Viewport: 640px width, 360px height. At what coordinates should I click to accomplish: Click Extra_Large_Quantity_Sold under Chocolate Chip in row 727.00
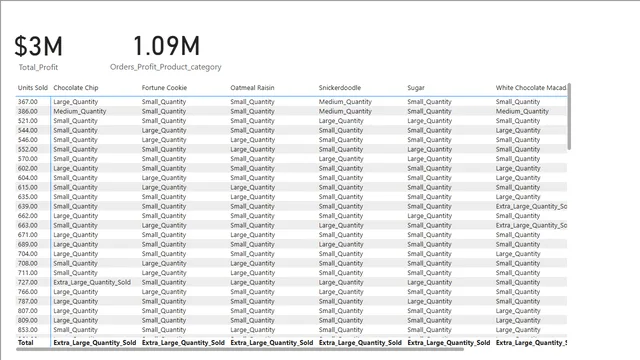click(x=92, y=282)
